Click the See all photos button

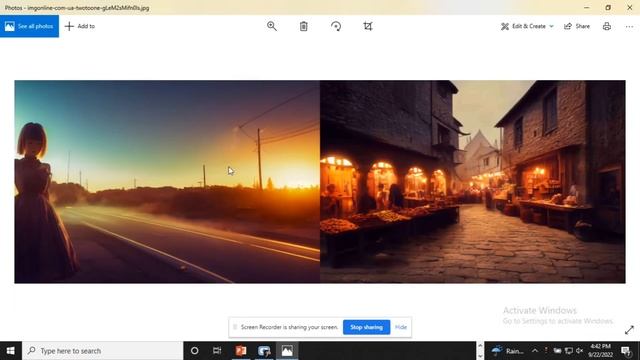click(29, 26)
